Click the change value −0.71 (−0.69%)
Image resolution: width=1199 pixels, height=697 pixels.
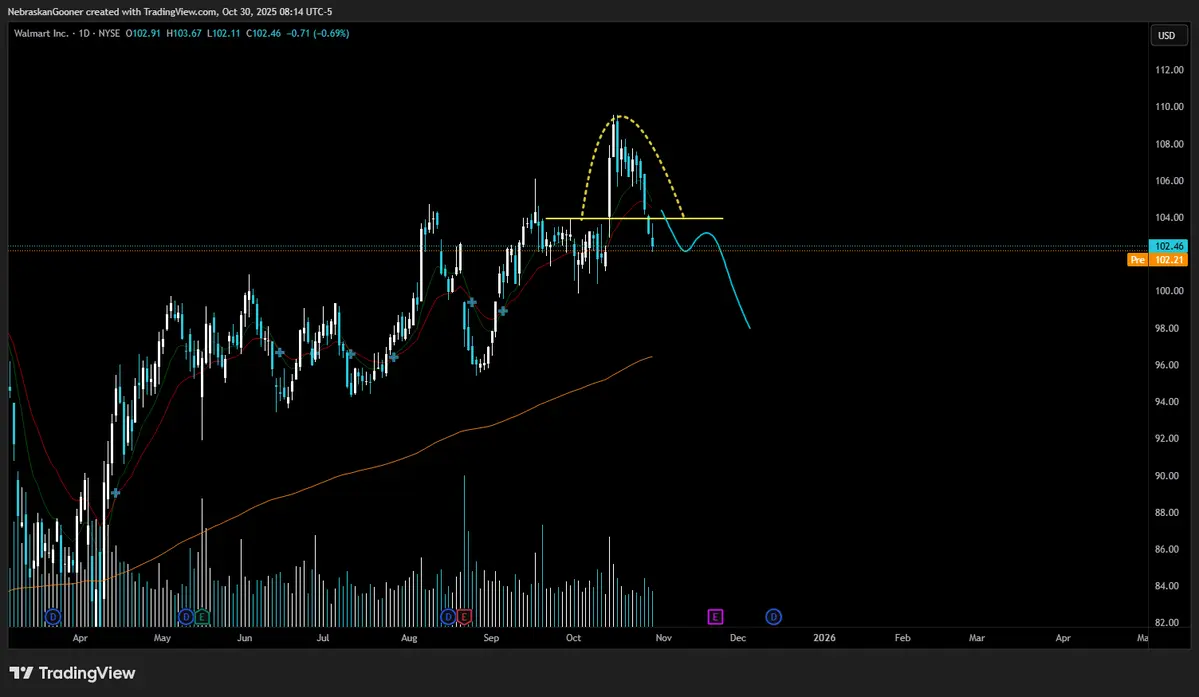318,34
